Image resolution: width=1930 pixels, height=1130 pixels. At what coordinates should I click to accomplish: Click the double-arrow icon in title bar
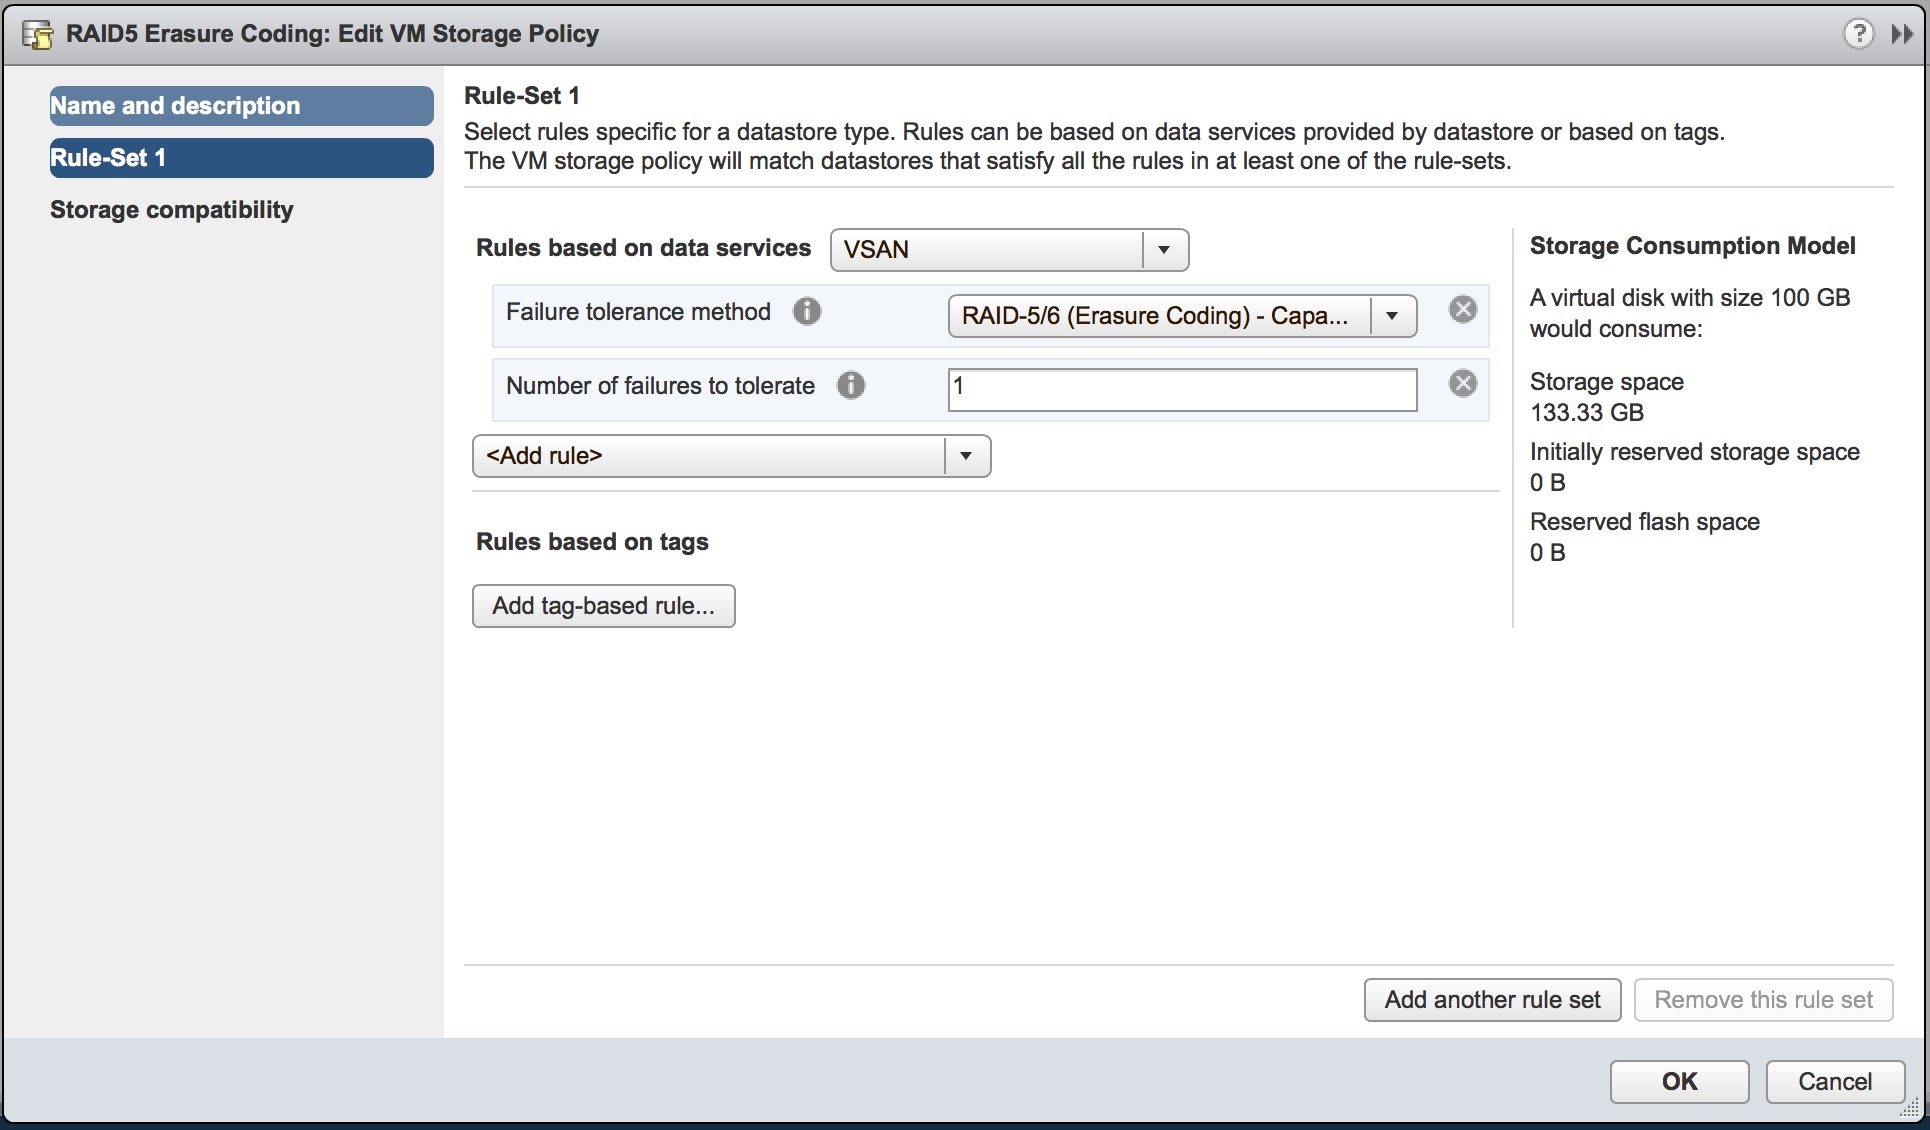(x=1901, y=34)
